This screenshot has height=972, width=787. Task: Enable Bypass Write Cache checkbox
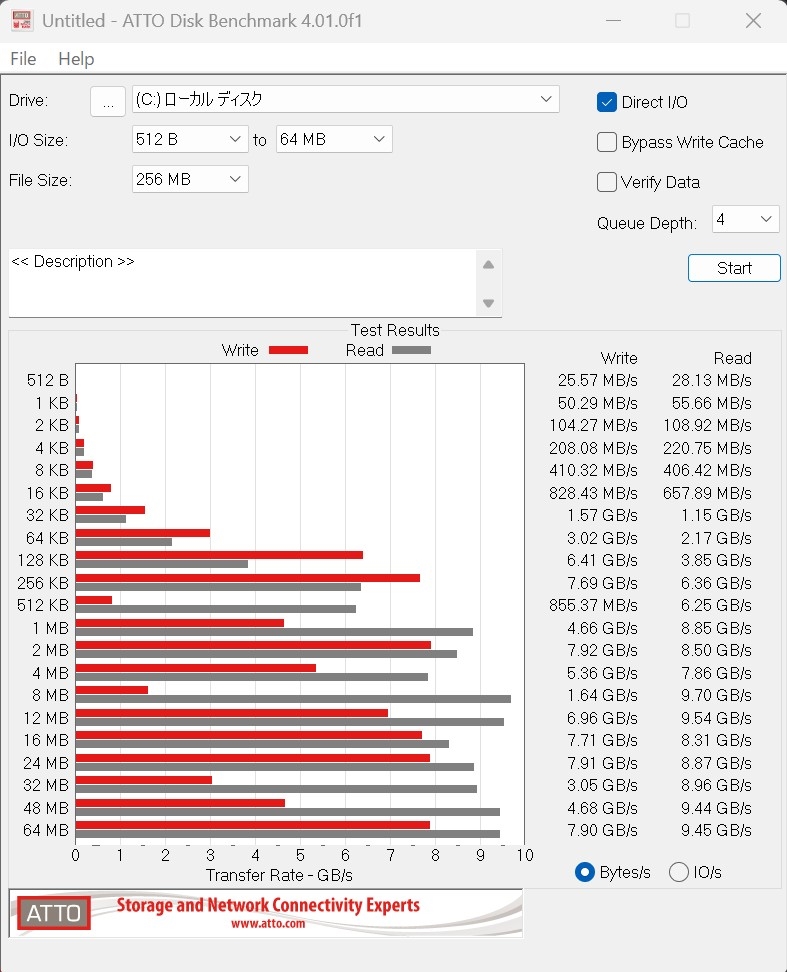(607, 142)
